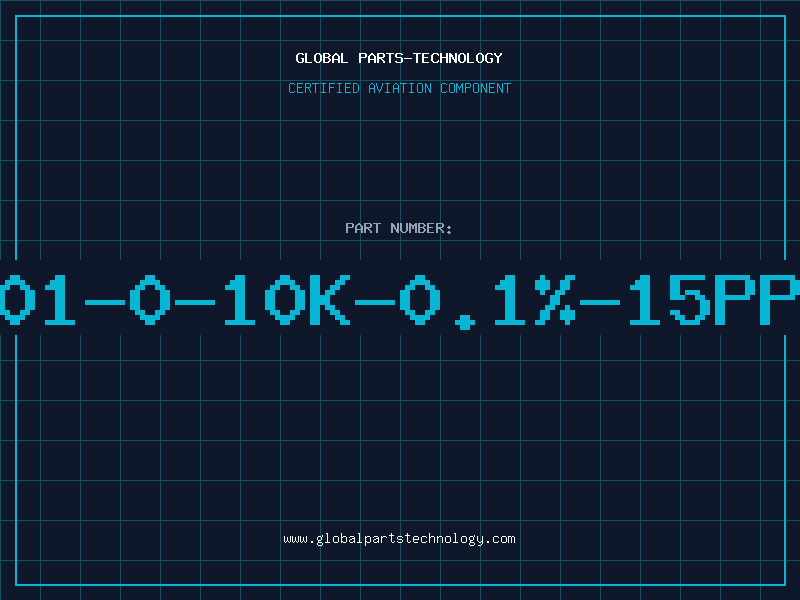The height and width of the screenshot is (600, 800).
Task: Open the www.globalpartstechnology.com link
Action: click(399, 539)
